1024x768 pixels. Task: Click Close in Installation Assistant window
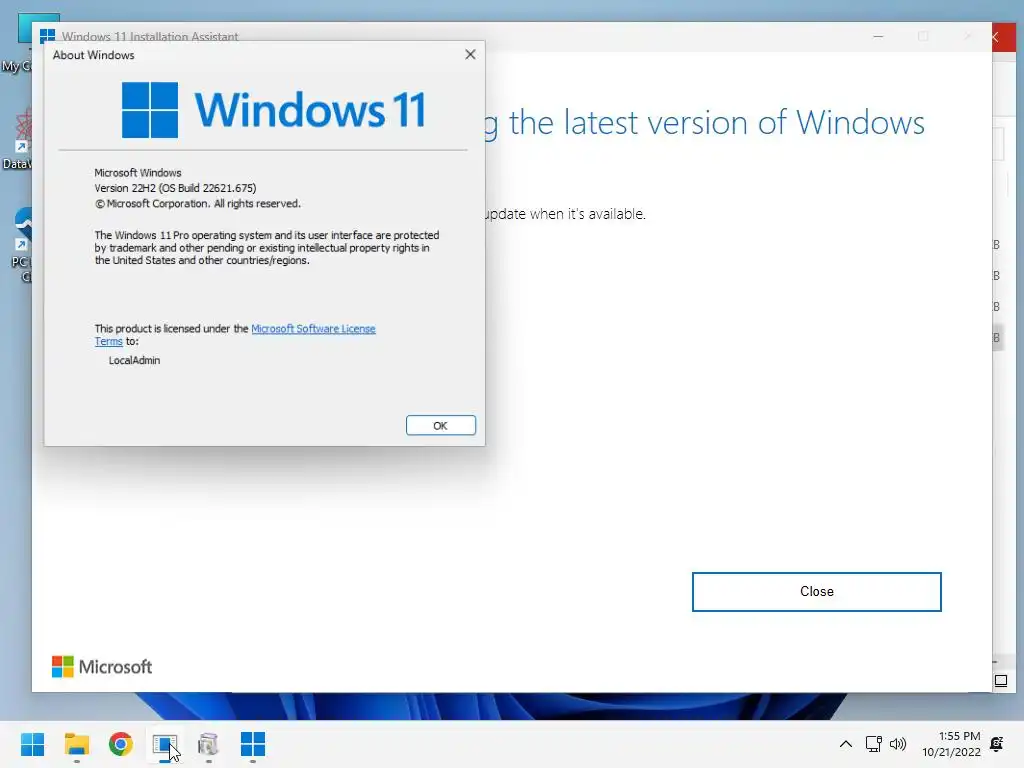point(816,592)
